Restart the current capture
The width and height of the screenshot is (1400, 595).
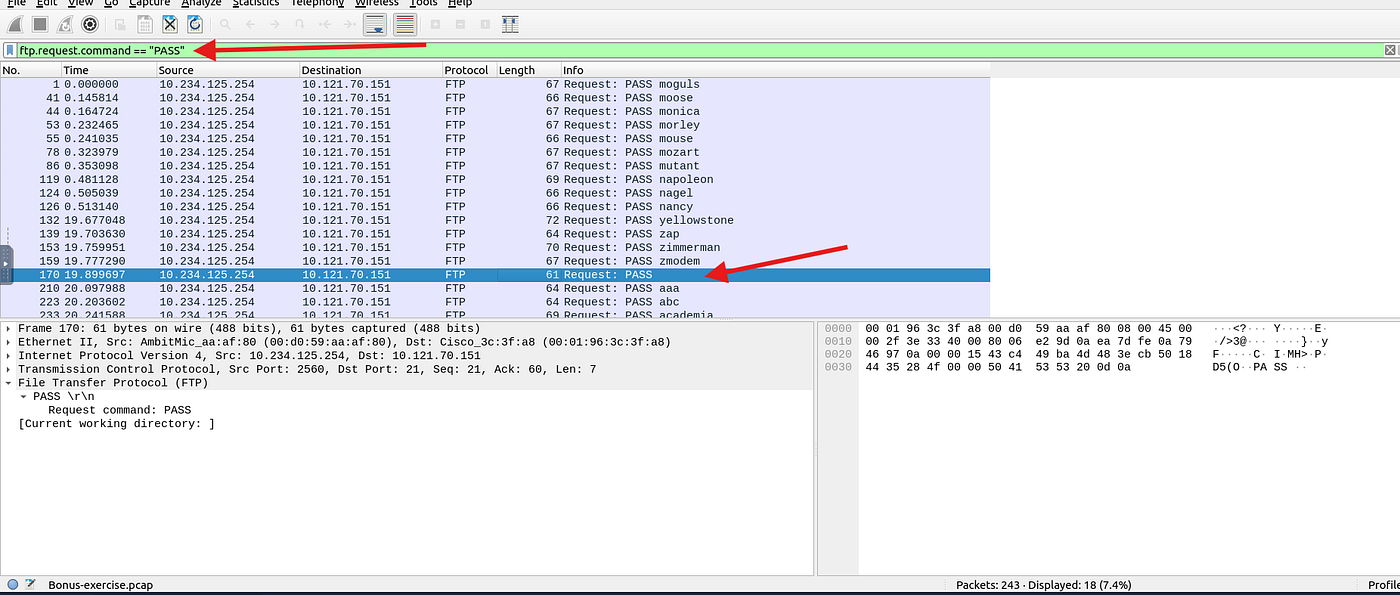click(x=65, y=23)
